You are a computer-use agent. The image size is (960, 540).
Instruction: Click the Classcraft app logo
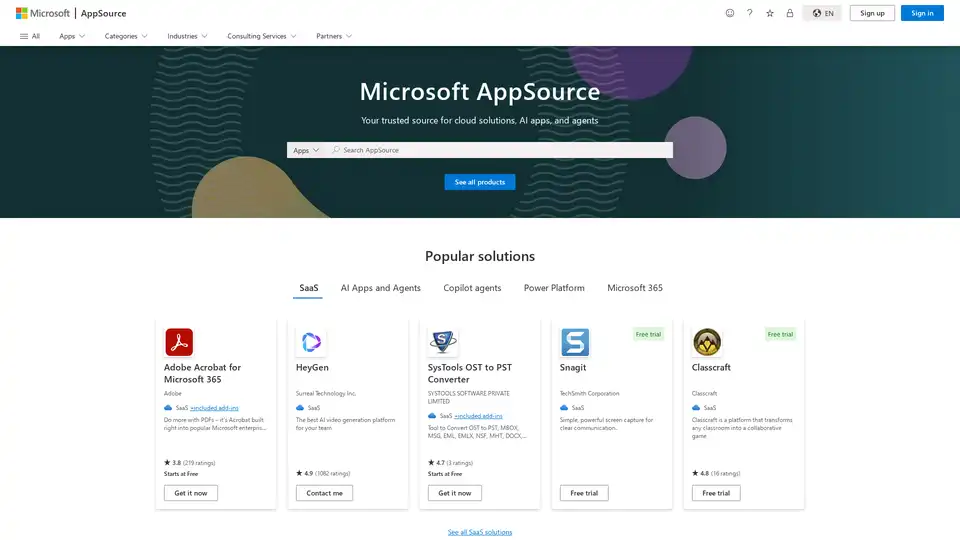click(707, 342)
